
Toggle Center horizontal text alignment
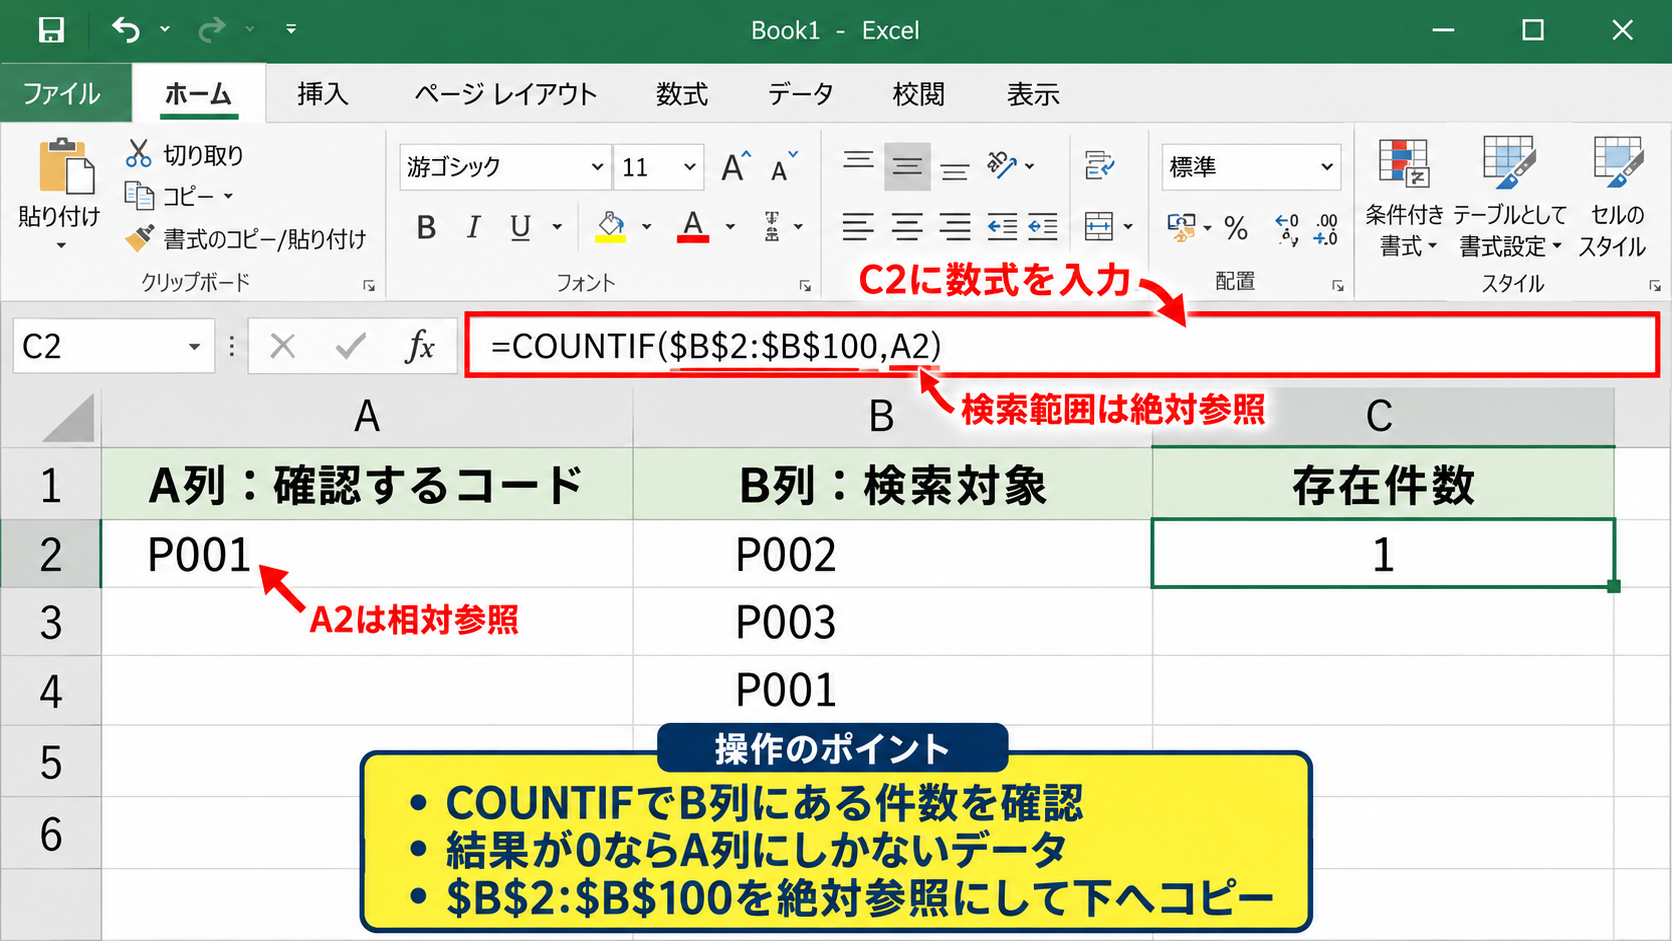click(x=906, y=227)
